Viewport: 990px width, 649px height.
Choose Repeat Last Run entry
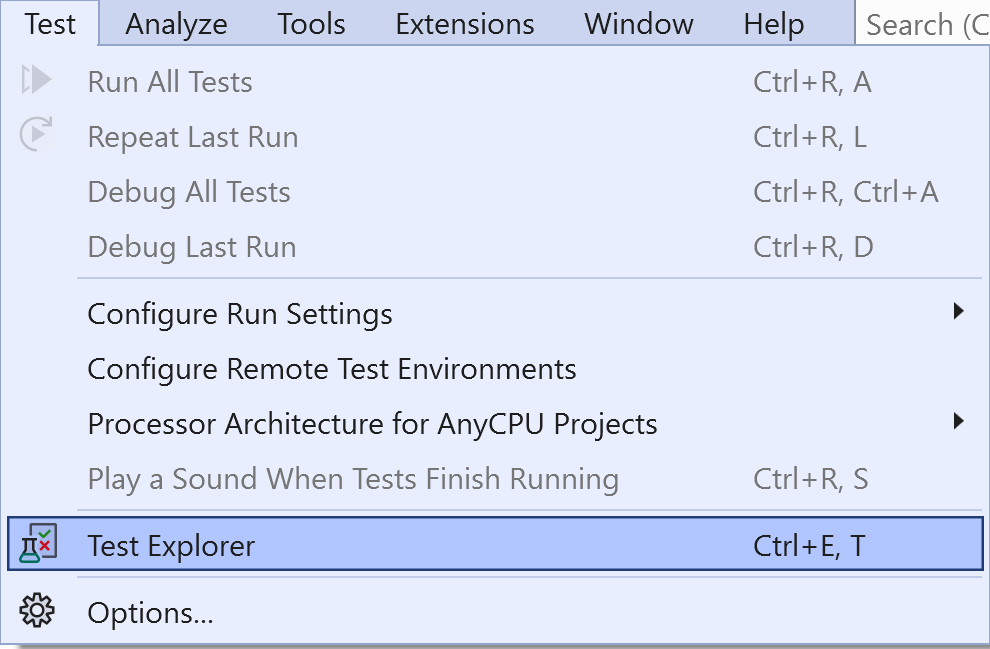coord(193,137)
